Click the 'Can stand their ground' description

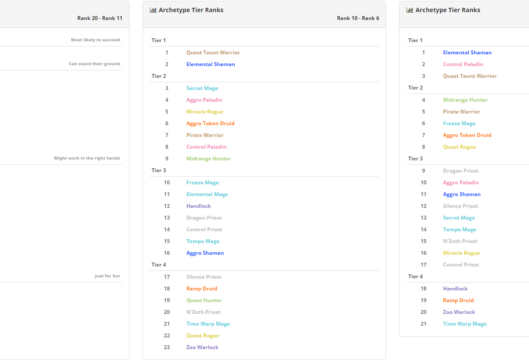point(94,64)
